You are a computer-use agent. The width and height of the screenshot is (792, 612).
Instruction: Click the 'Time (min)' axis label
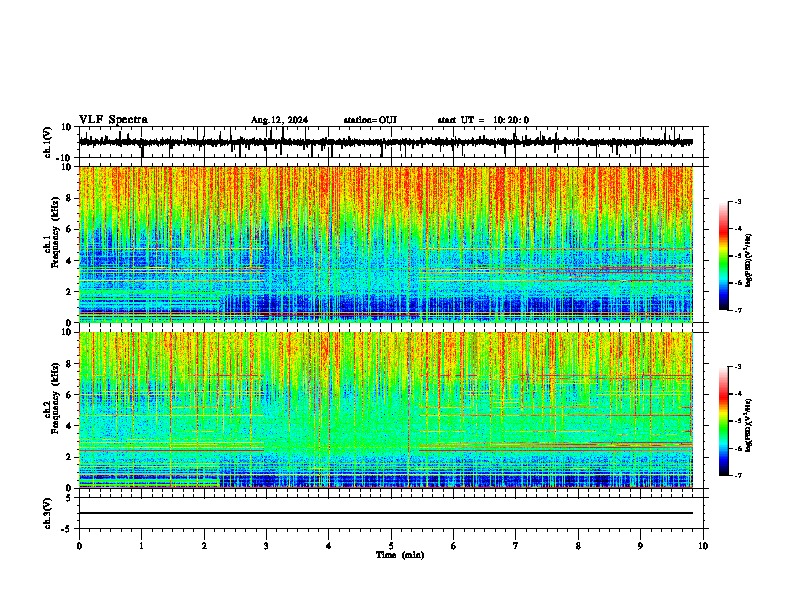point(400,555)
